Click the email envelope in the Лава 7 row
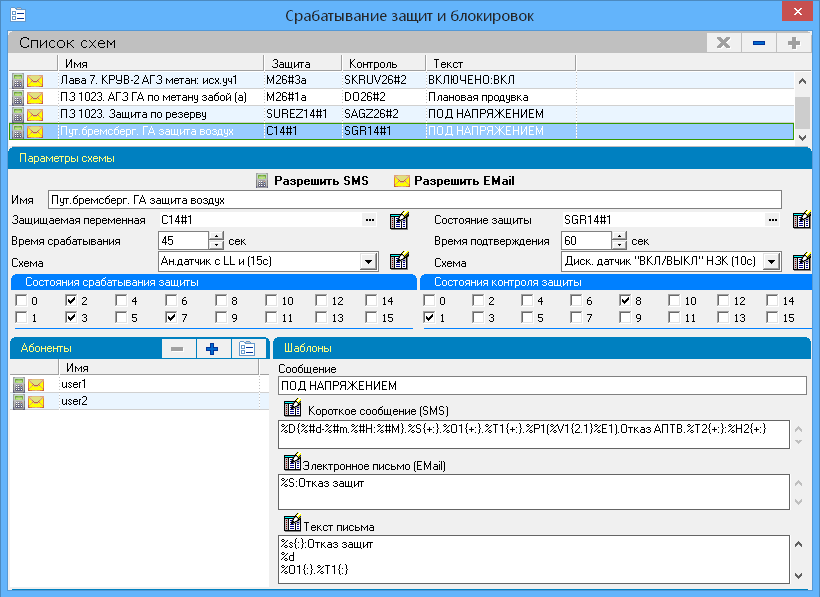 pos(35,81)
